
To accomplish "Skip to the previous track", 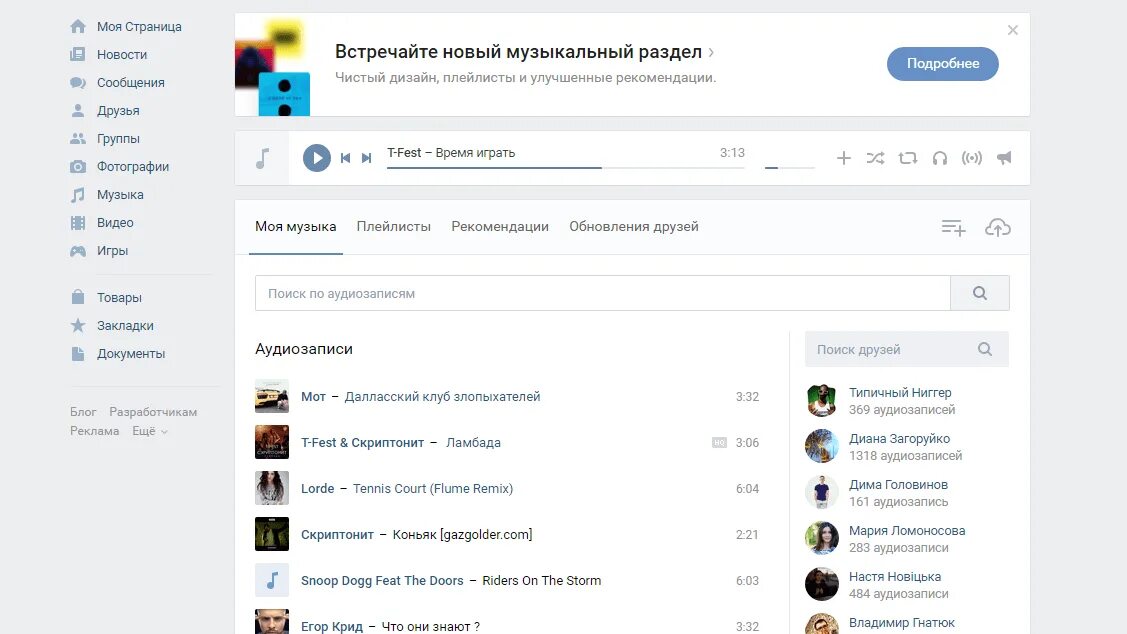I will (346, 158).
